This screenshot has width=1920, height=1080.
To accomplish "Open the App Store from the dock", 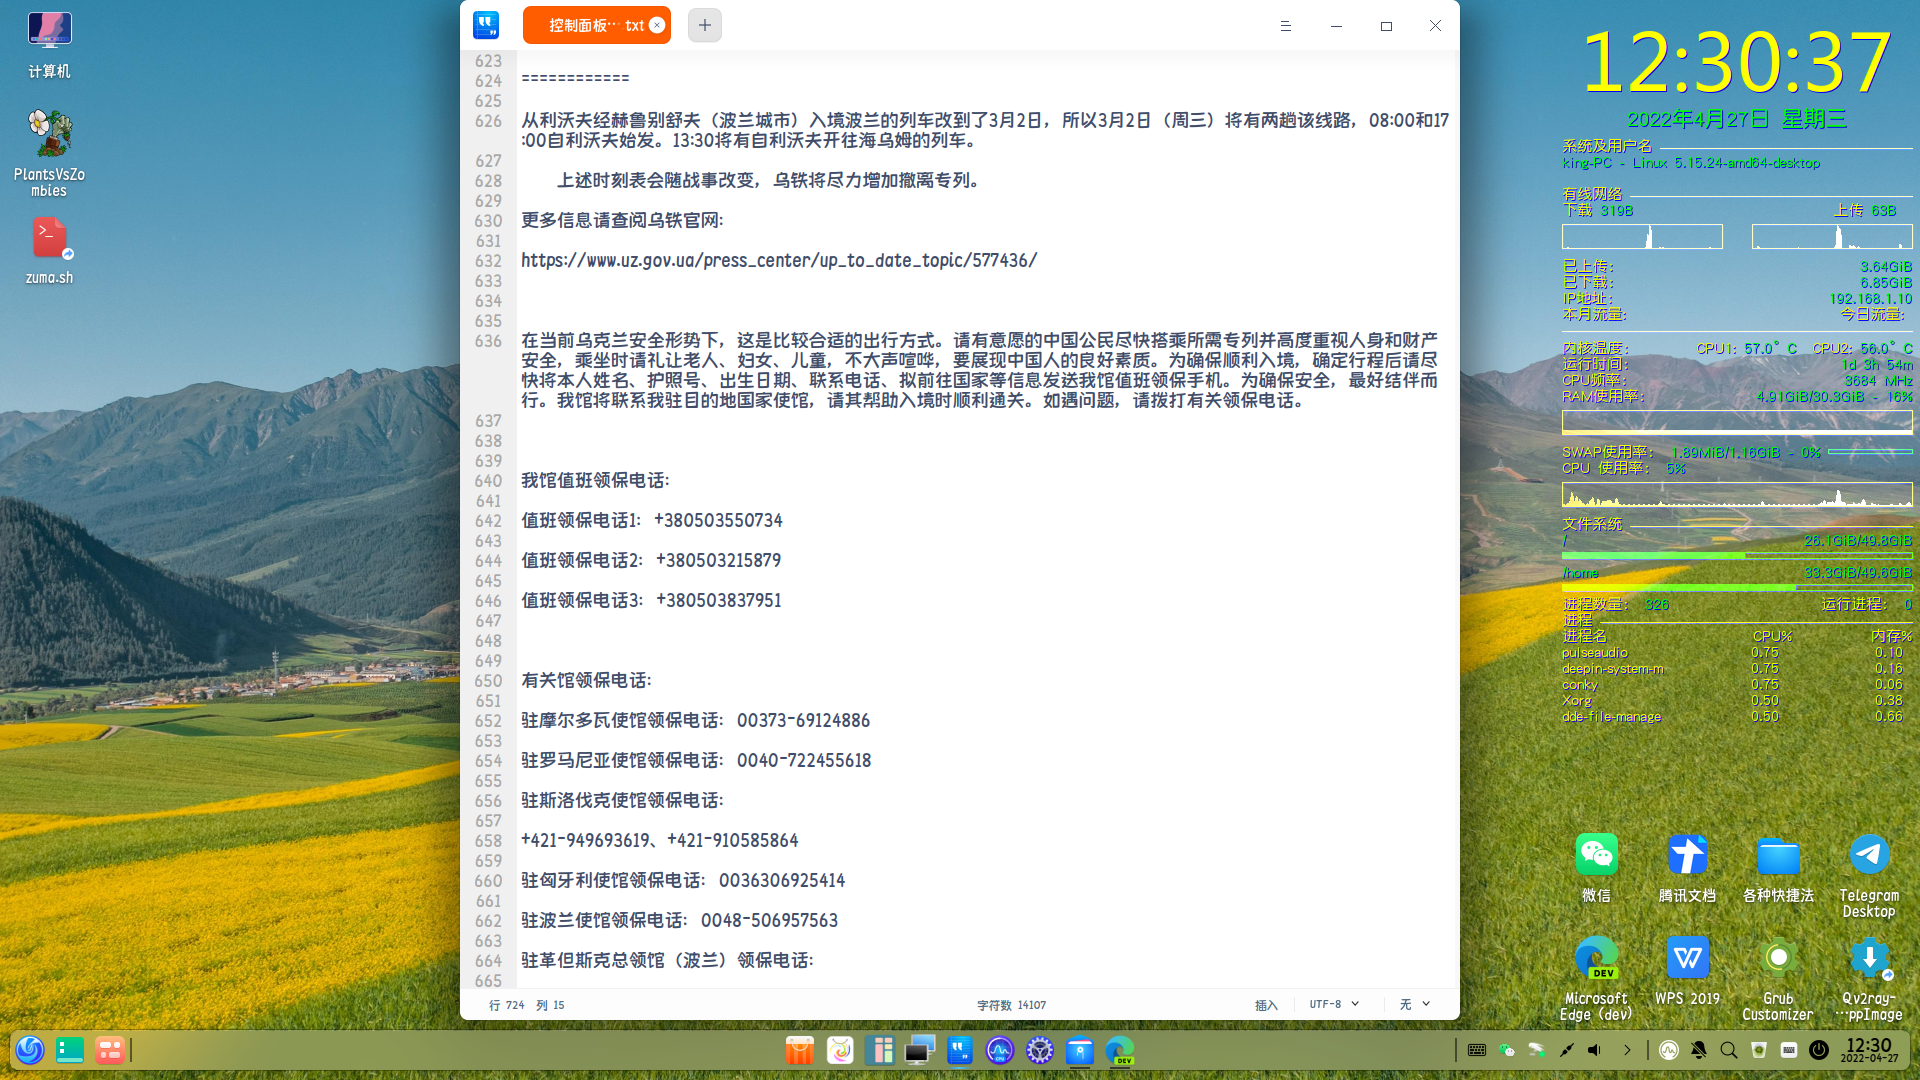I will pos(799,1051).
